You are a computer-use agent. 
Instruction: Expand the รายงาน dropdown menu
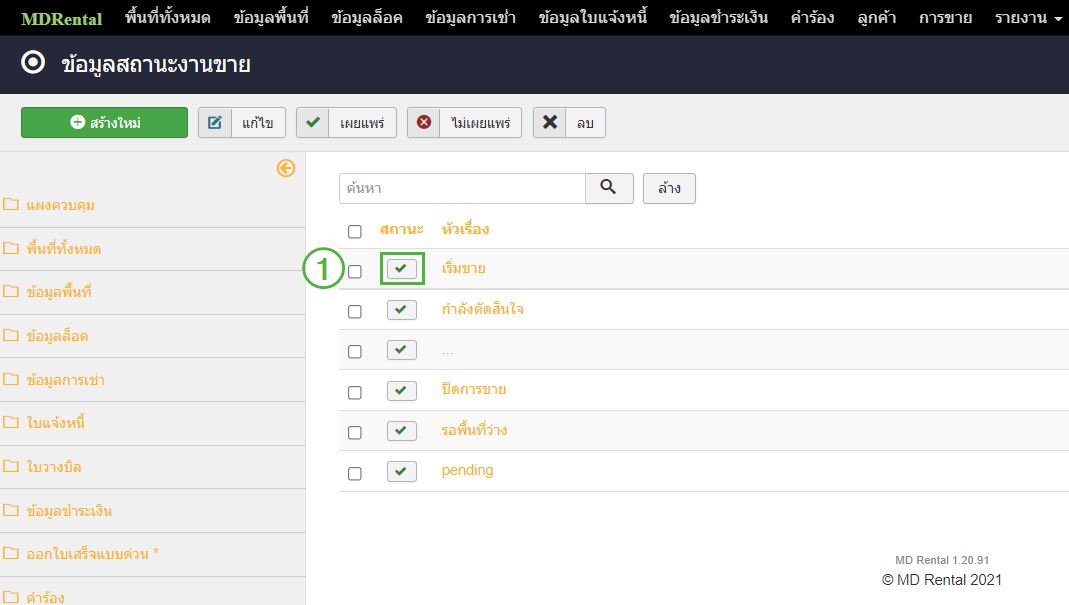click(1028, 18)
